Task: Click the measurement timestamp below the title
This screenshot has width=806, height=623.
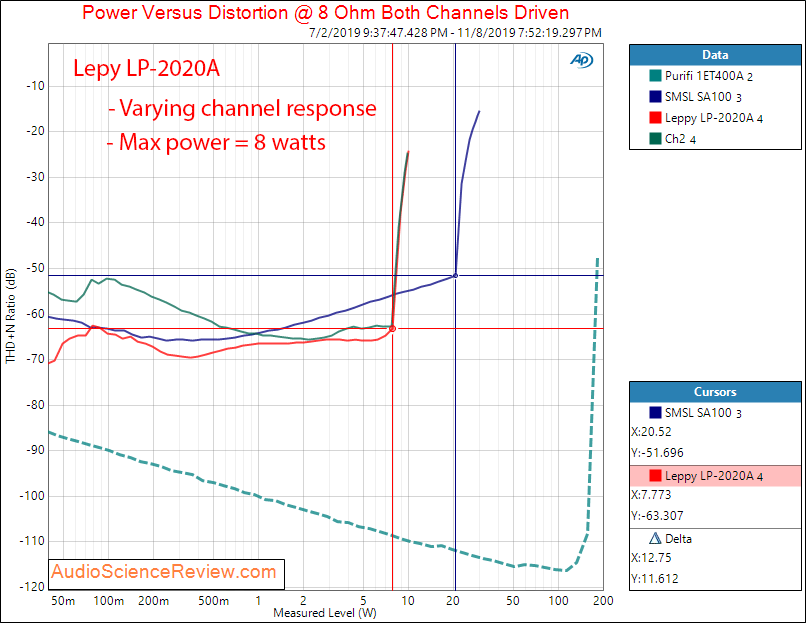Action: (x=455, y=33)
